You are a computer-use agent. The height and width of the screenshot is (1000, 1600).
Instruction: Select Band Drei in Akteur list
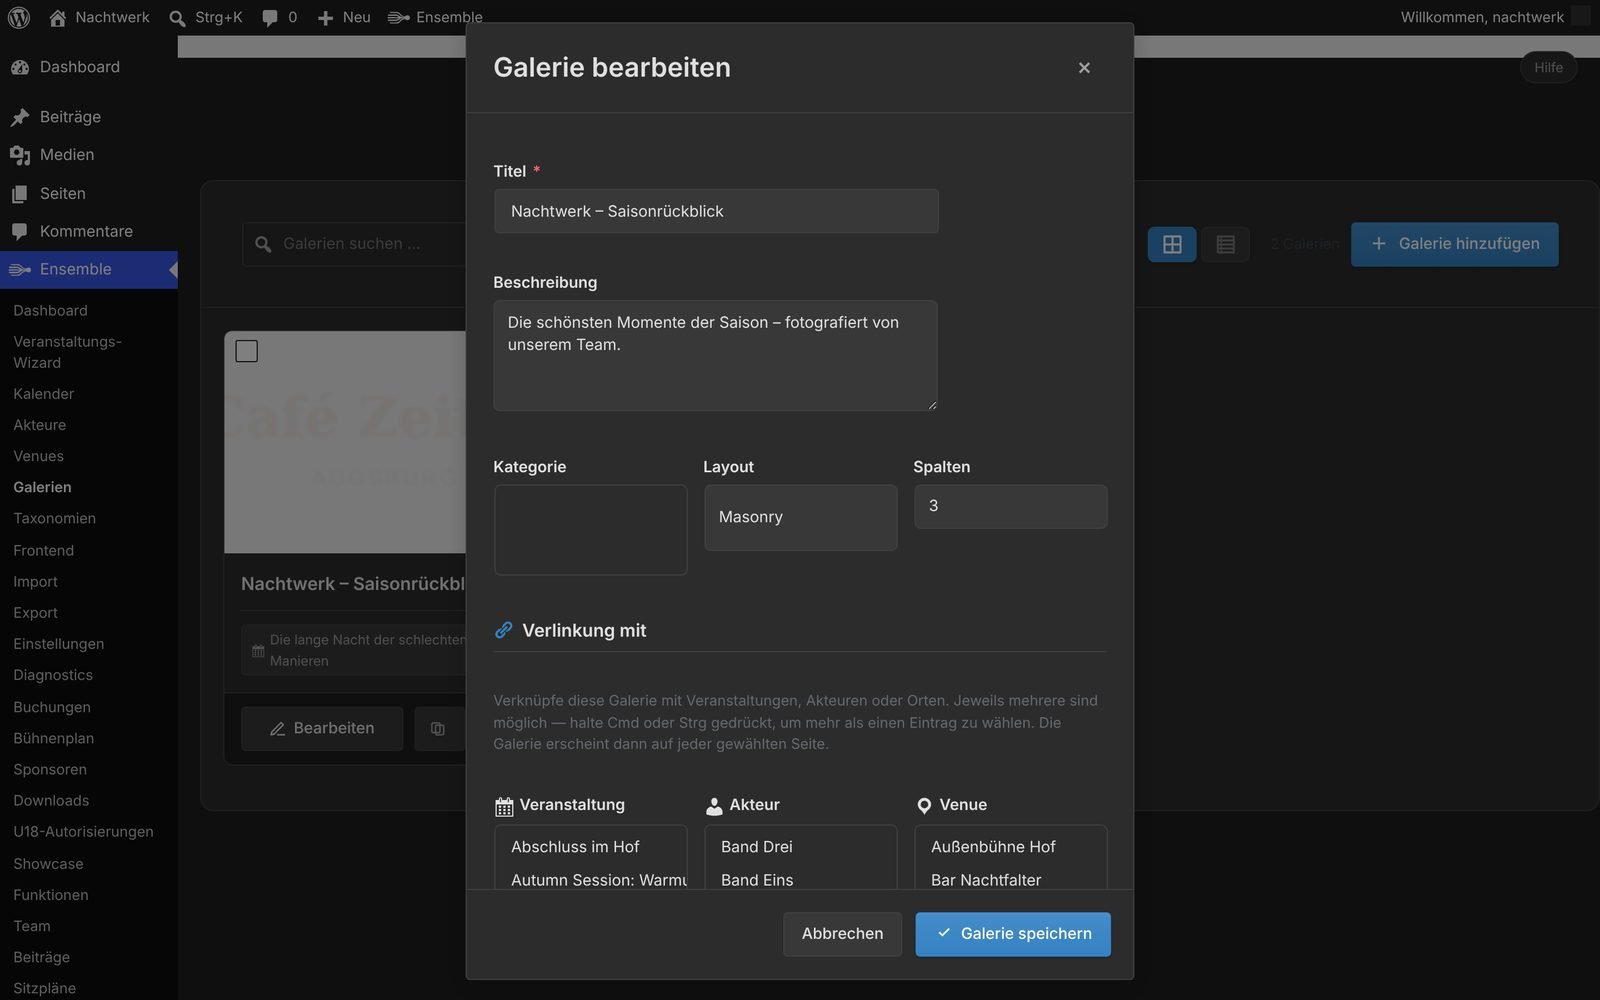[x=800, y=847]
